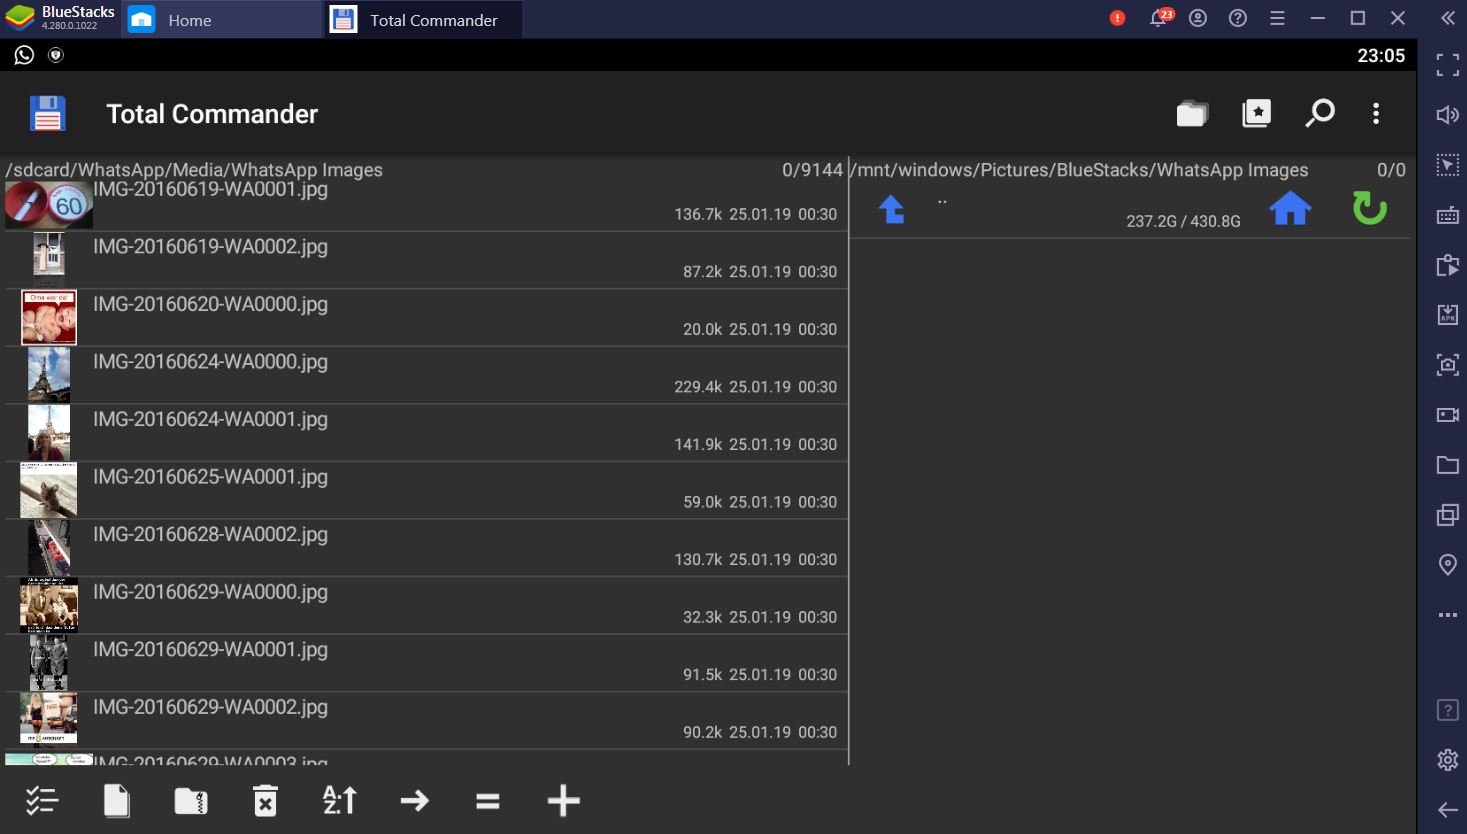Select file IMG-20160625-WA0001.jpg

pos(427,490)
